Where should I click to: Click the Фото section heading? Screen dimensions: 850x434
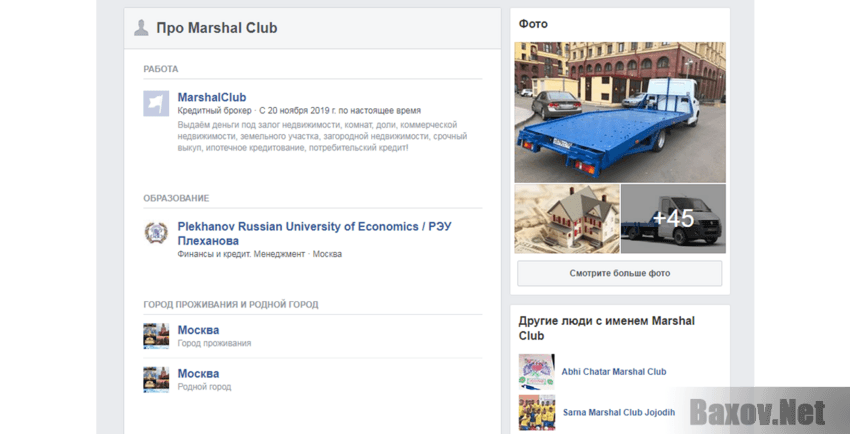pos(533,24)
